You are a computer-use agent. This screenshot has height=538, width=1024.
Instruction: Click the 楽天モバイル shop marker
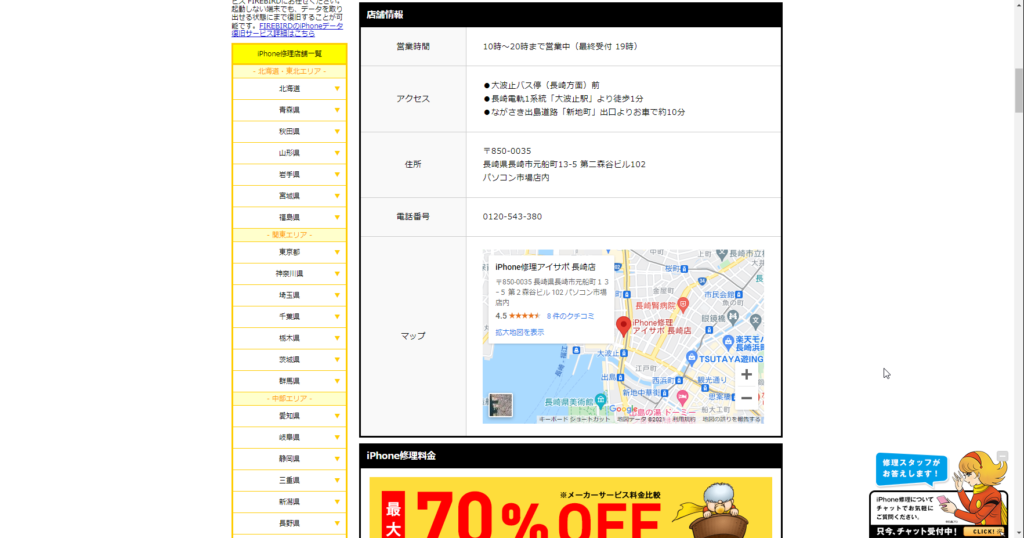click(x=728, y=341)
